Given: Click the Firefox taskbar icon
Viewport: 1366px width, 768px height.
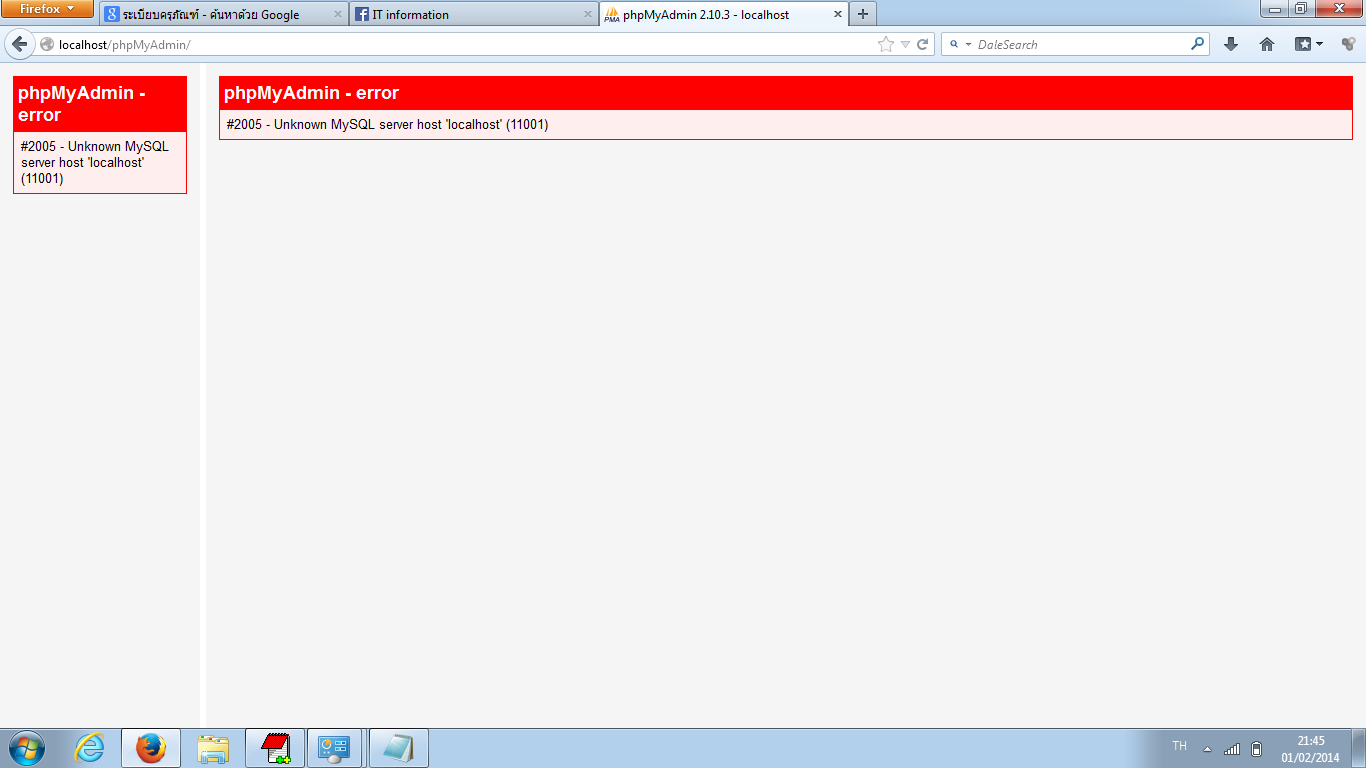Looking at the screenshot, I should click(x=151, y=748).
